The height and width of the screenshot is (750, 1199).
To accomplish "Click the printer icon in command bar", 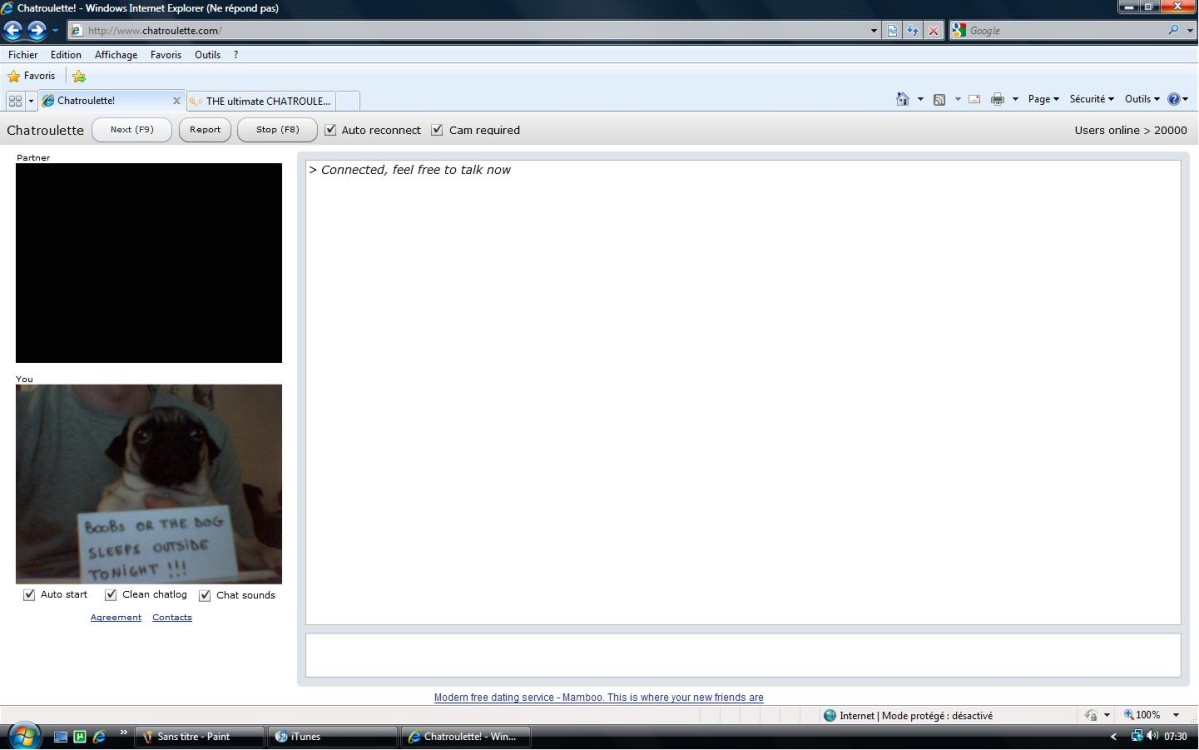I will (x=997, y=99).
